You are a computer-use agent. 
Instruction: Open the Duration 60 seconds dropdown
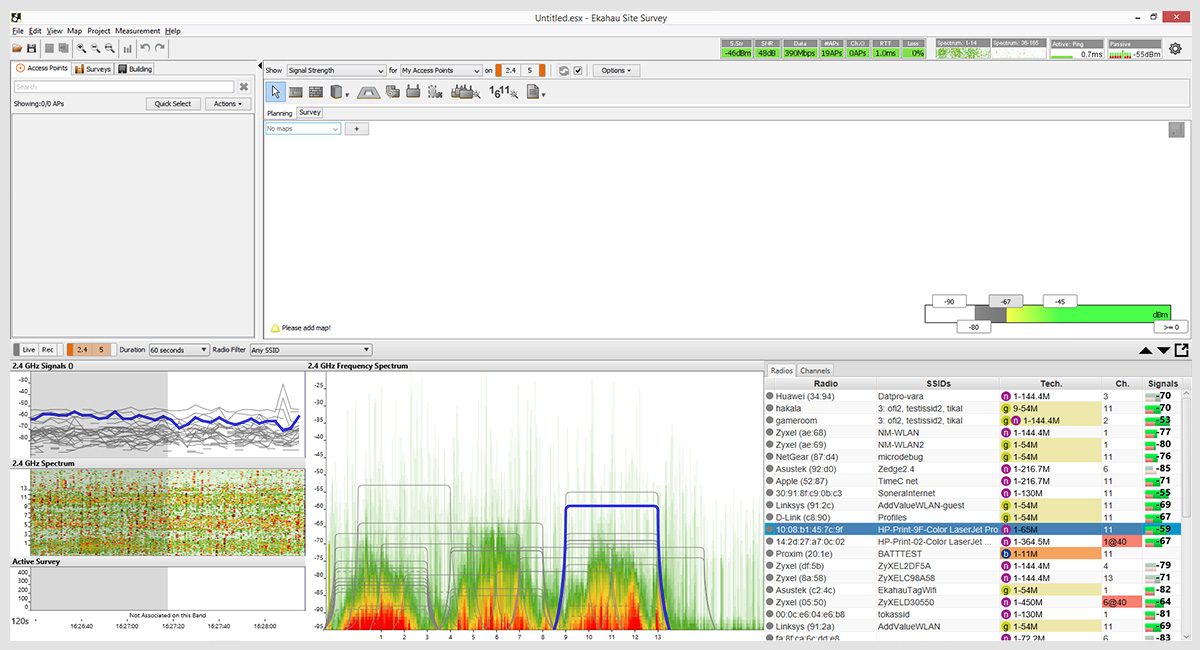click(178, 350)
